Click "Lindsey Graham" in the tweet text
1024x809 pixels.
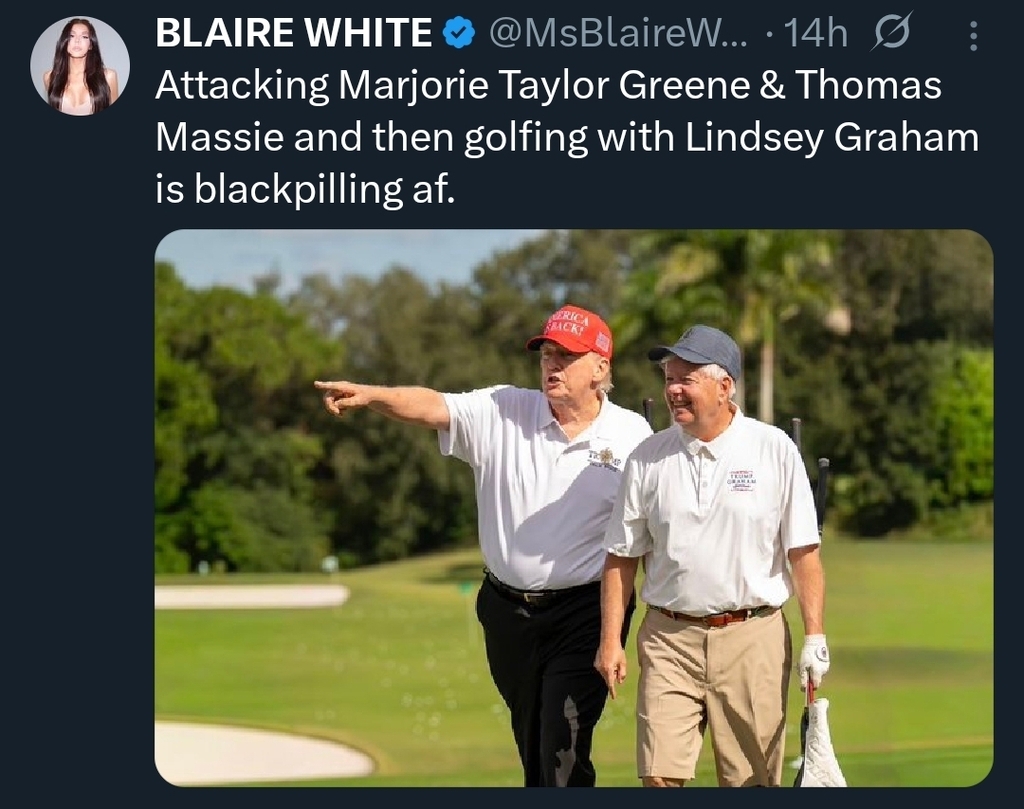[832, 138]
